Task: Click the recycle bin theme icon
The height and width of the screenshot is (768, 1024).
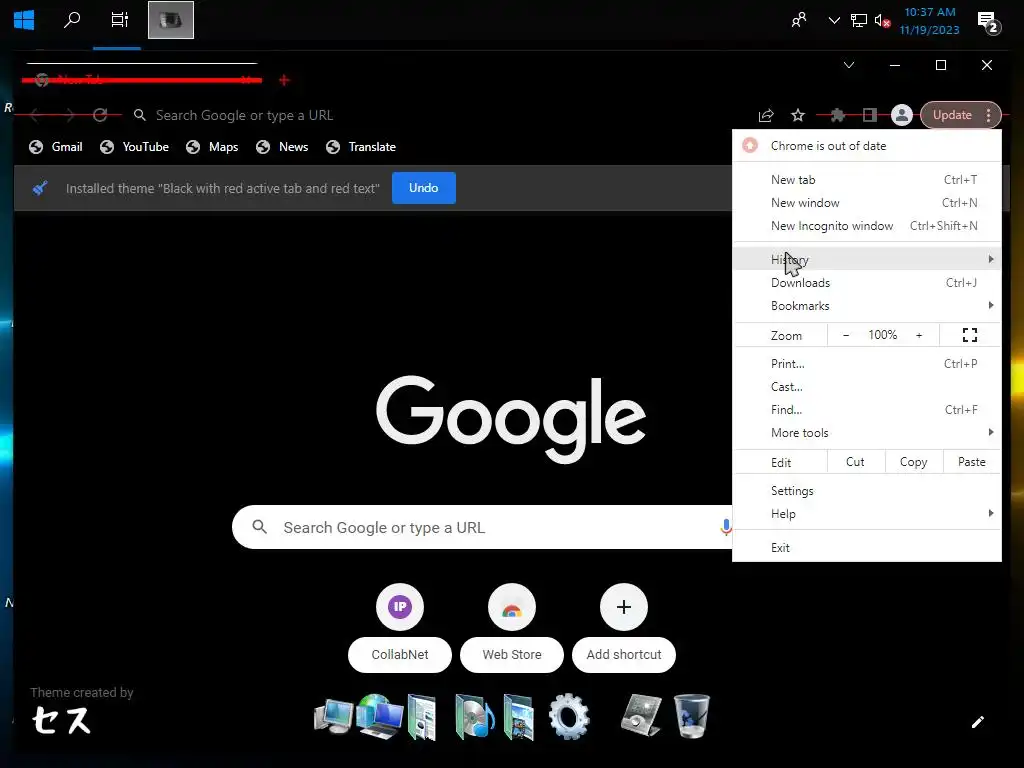Action: click(691, 716)
